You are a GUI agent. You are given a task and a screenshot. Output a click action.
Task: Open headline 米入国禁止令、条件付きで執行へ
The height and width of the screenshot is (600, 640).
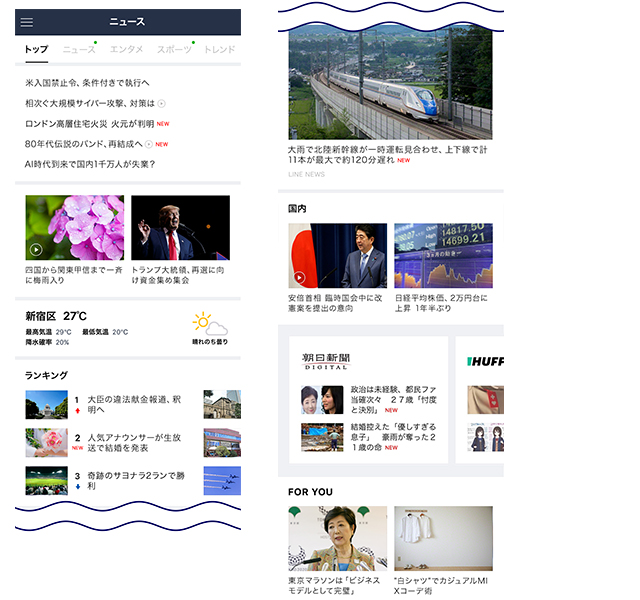point(87,83)
